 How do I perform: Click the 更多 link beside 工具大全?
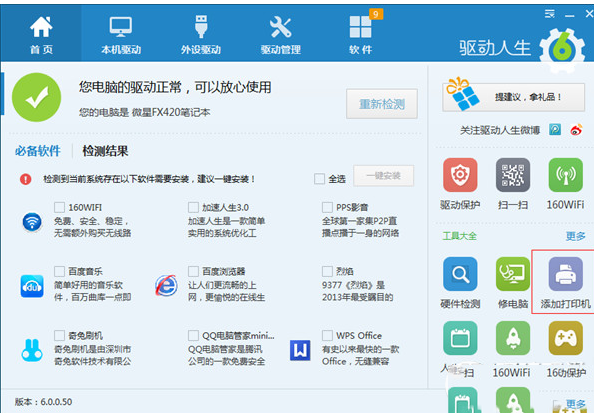click(x=575, y=236)
